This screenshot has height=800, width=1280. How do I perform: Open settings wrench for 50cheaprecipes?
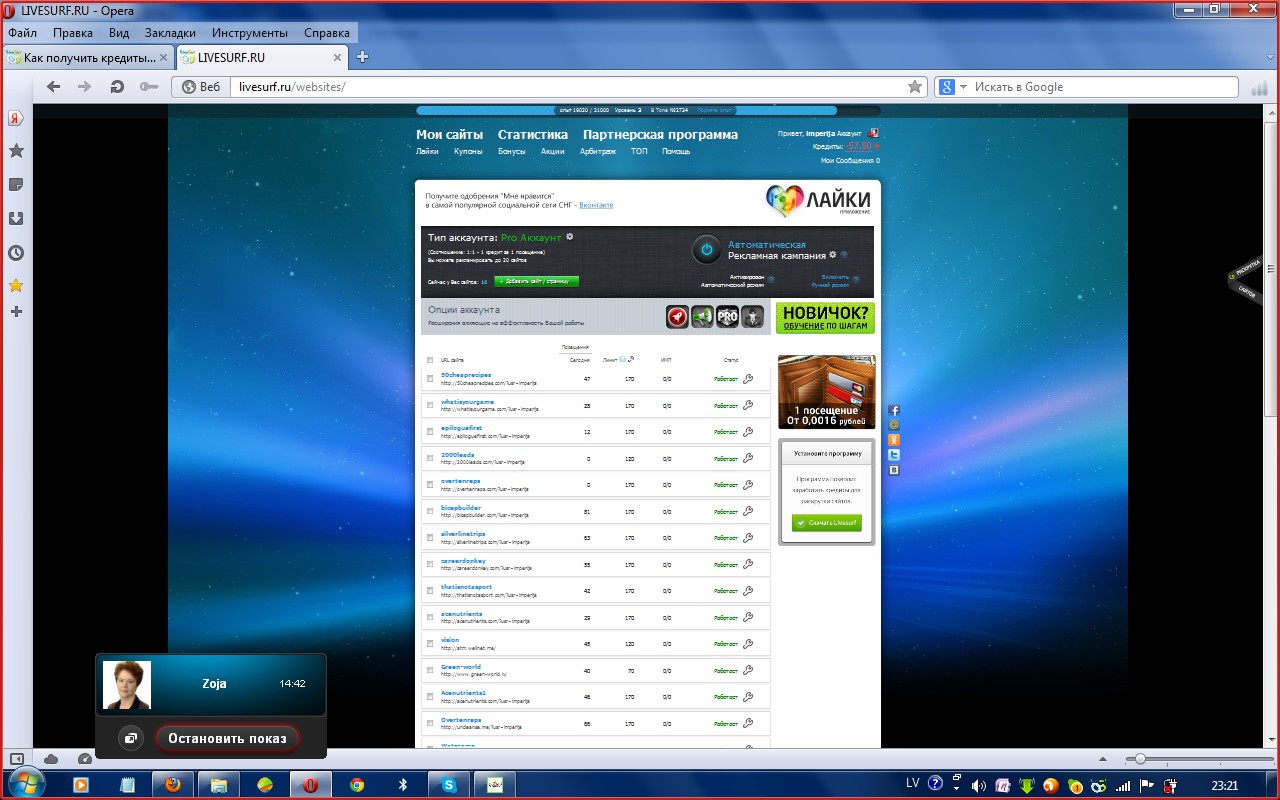[x=748, y=378]
